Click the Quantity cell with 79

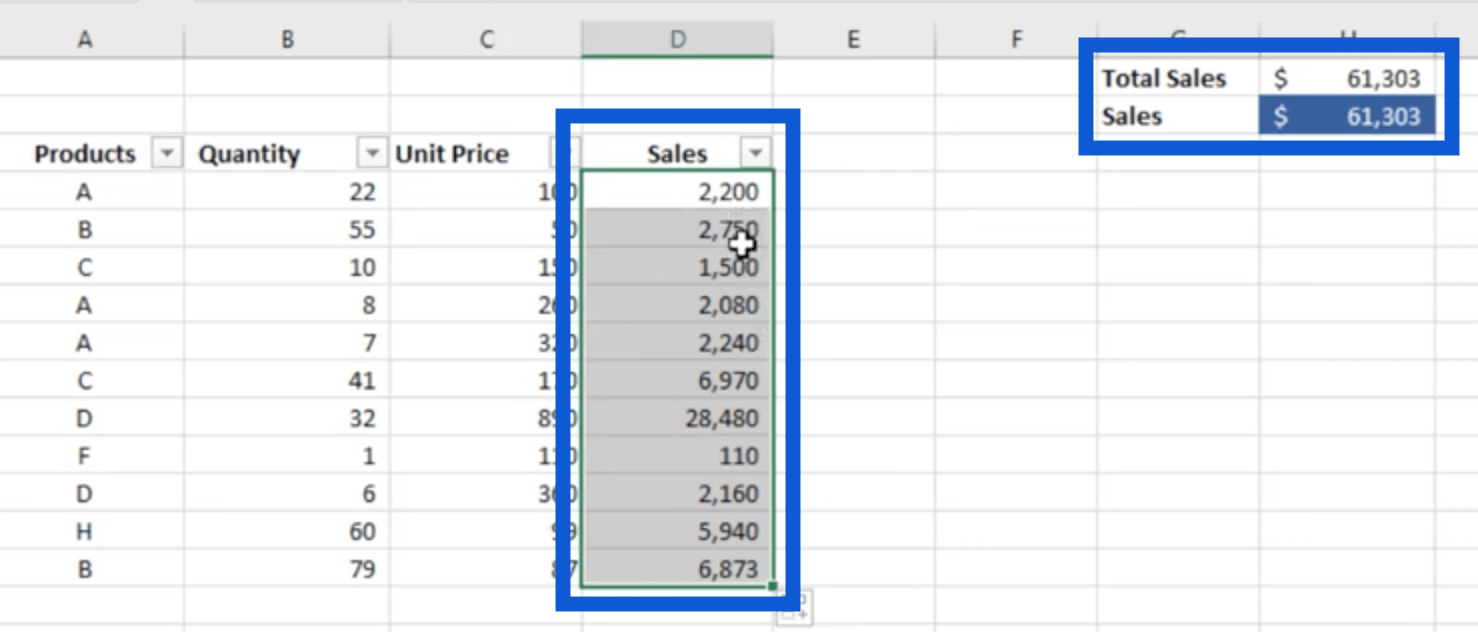coord(287,569)
